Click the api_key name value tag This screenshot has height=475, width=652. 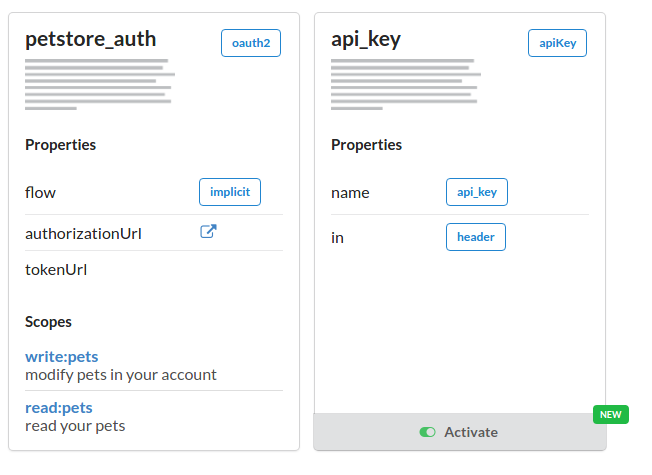[477, 192]
